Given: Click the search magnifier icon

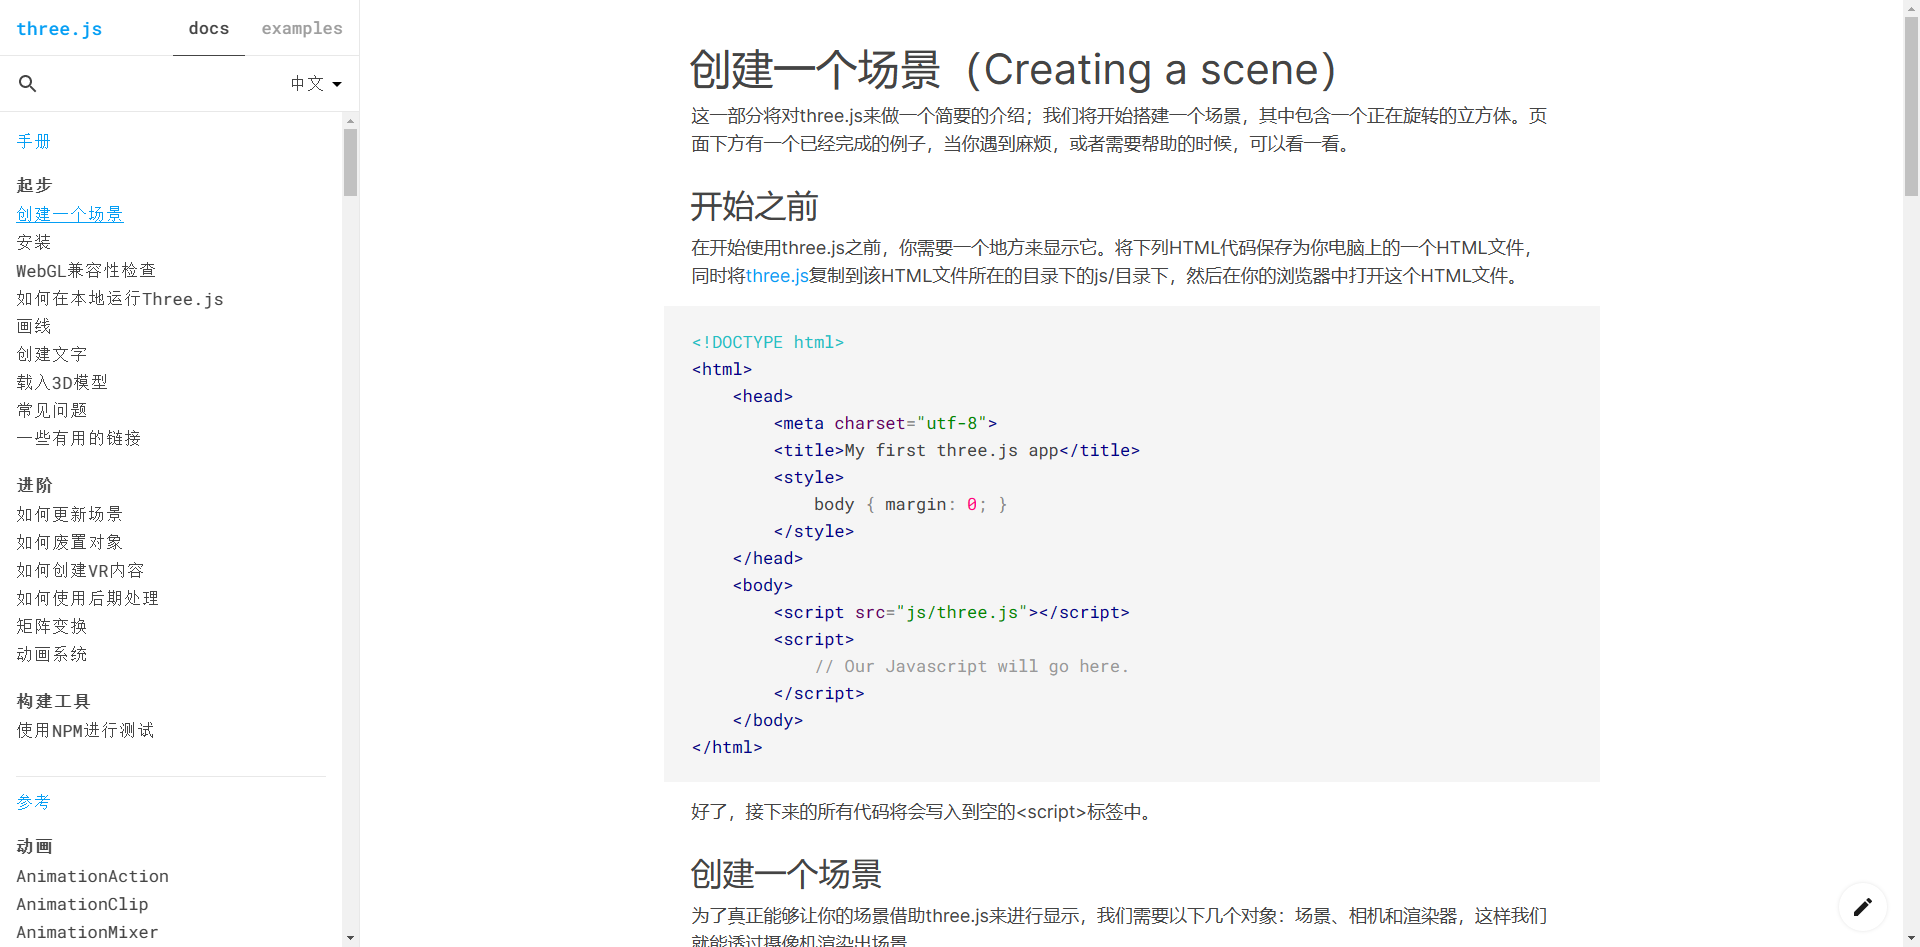Looking at the screenshot, I should pos(28,84).
